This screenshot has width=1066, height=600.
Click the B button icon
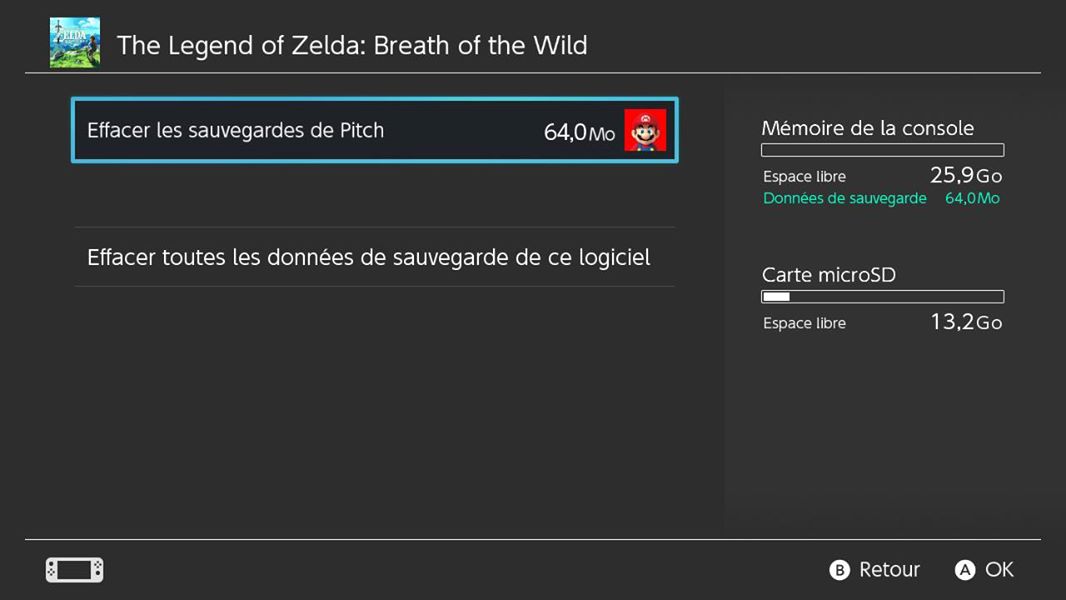click(x=840, y=569)
